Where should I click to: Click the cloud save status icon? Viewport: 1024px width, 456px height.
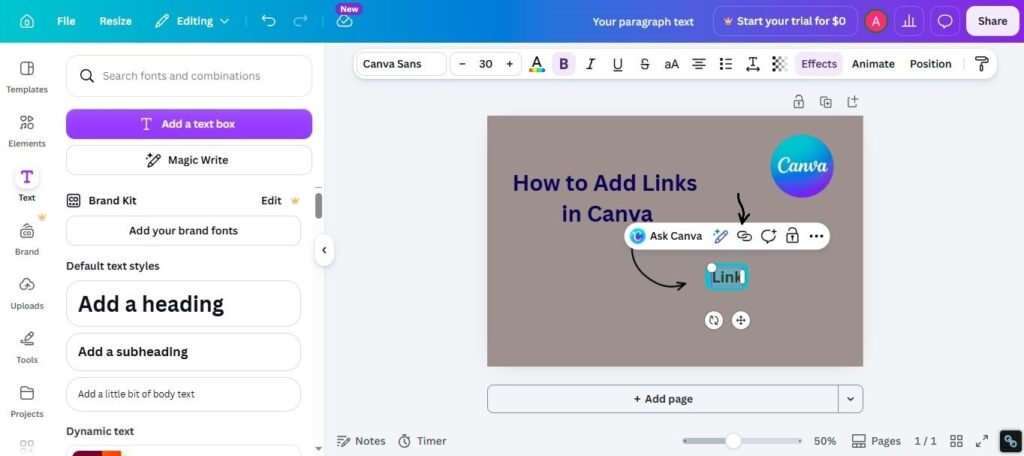(344, 21)
